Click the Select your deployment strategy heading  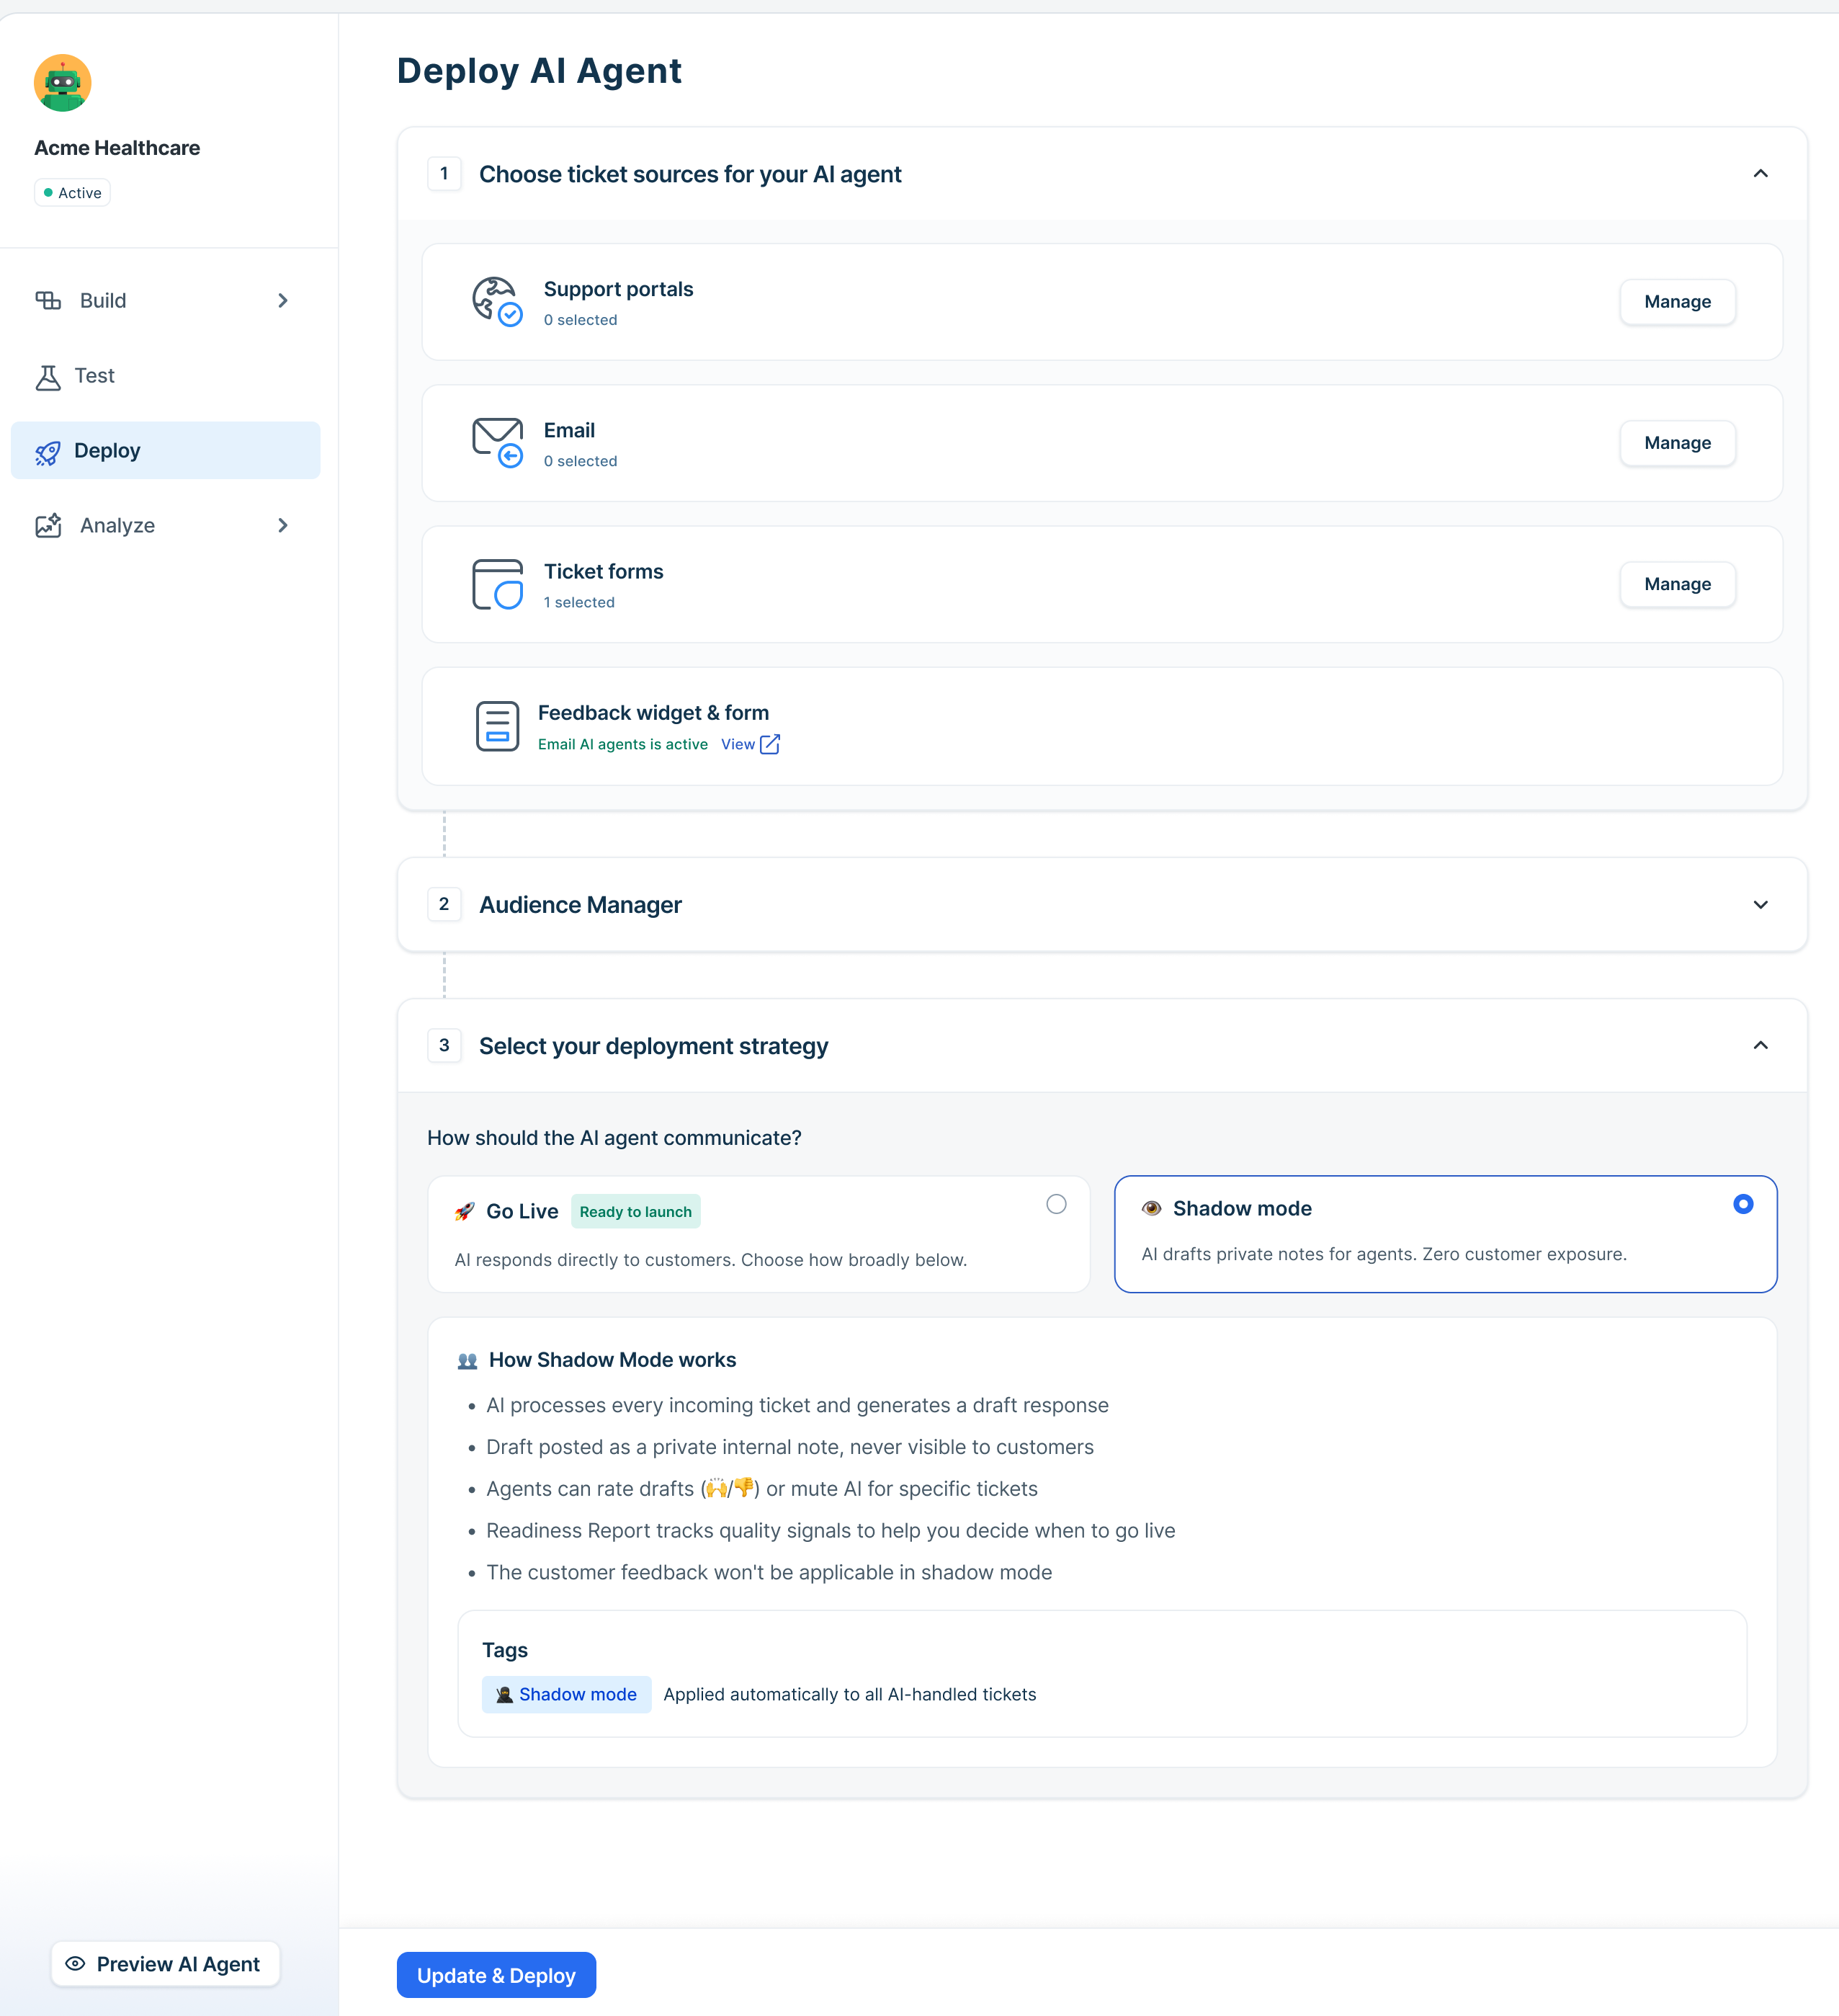(x=653, y=1046)
